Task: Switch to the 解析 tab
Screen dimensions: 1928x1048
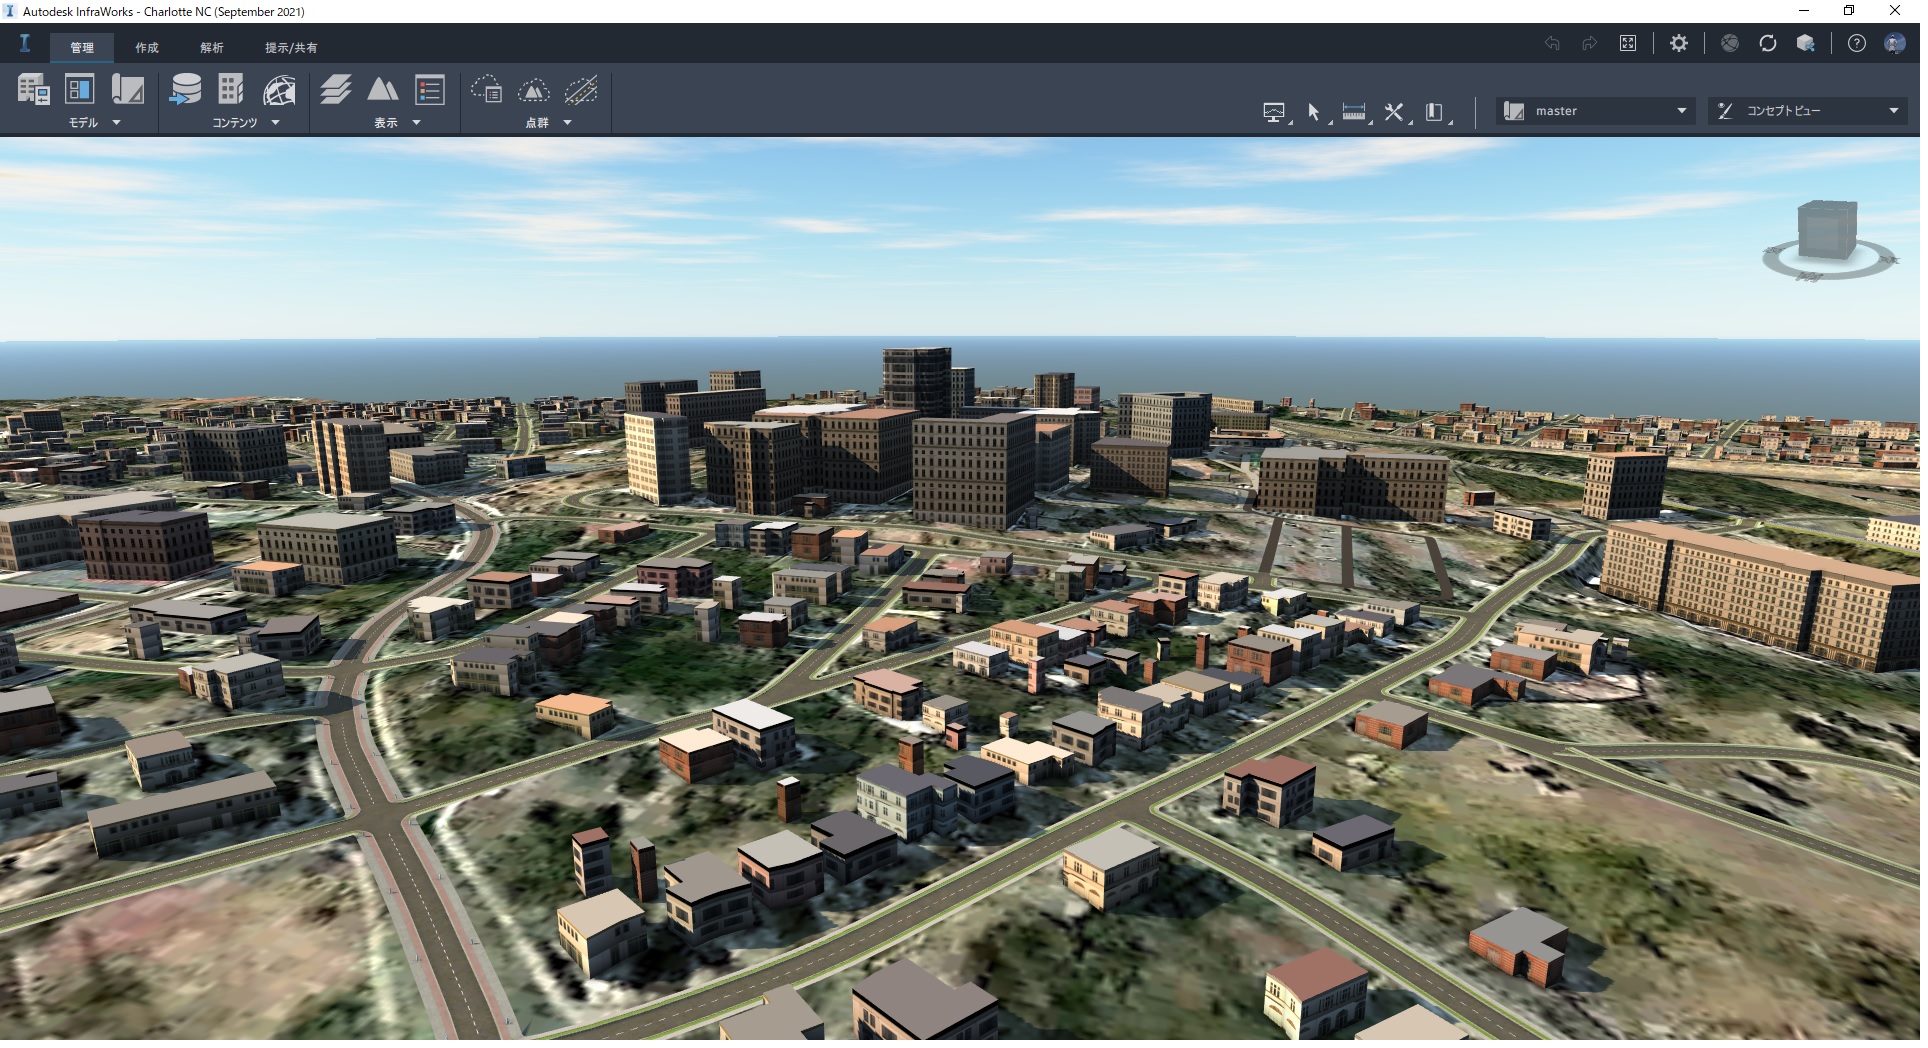Action: click(212, 47)
